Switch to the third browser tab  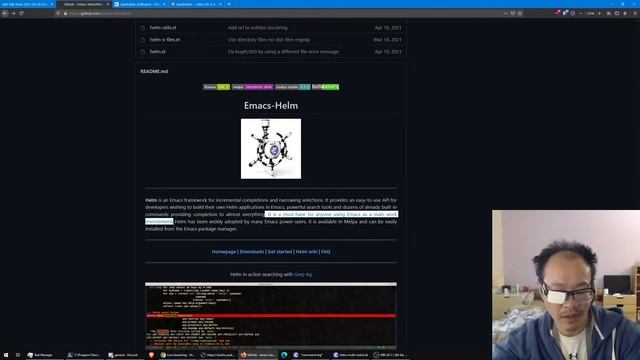tap(139, 4)
